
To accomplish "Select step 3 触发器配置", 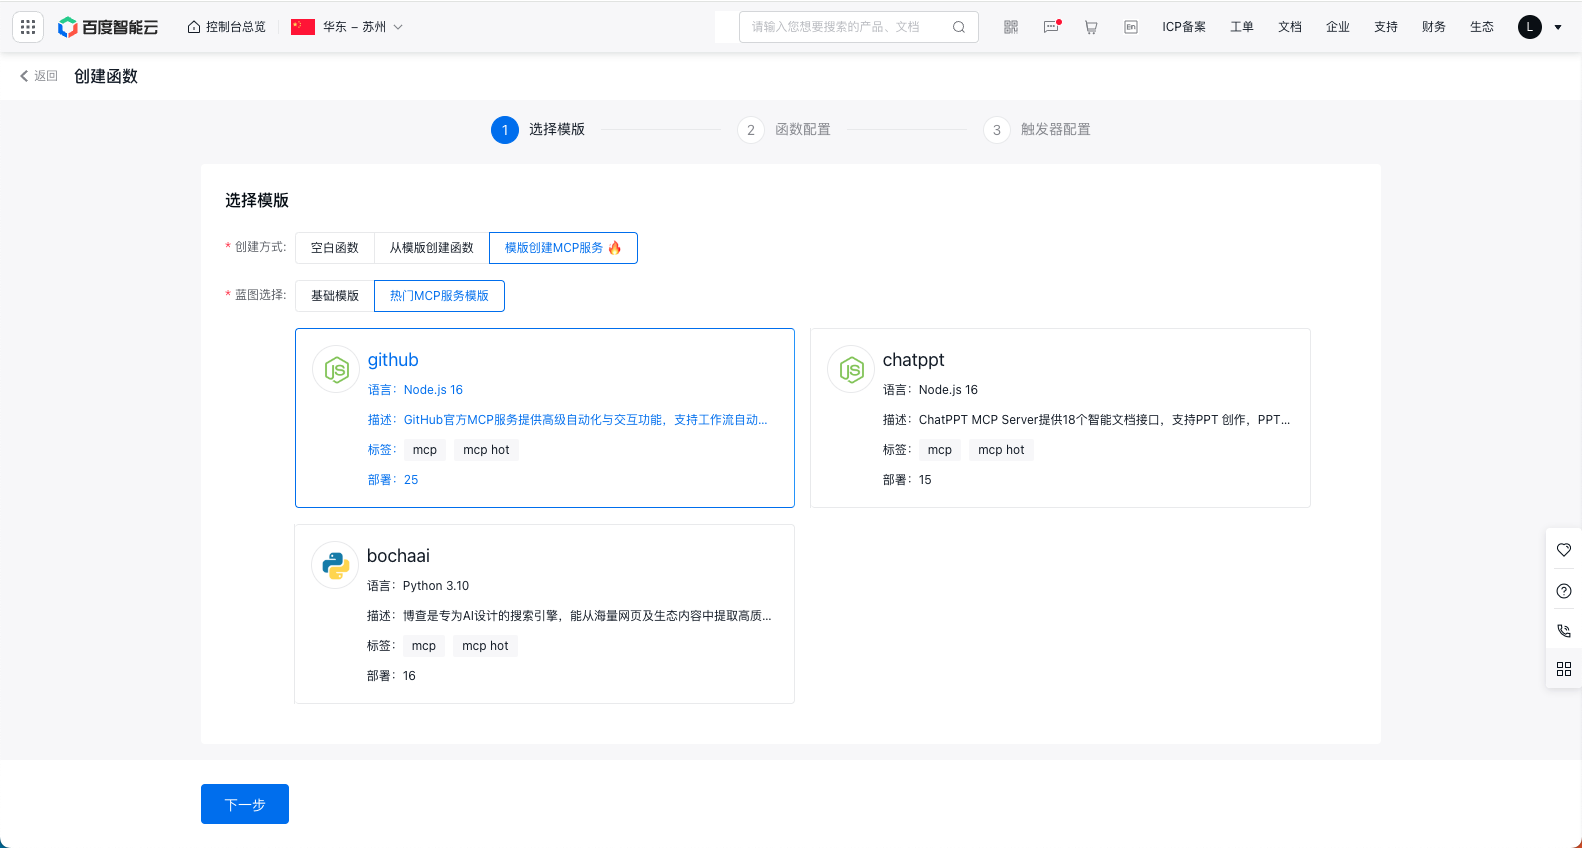I will point(1037,130).
